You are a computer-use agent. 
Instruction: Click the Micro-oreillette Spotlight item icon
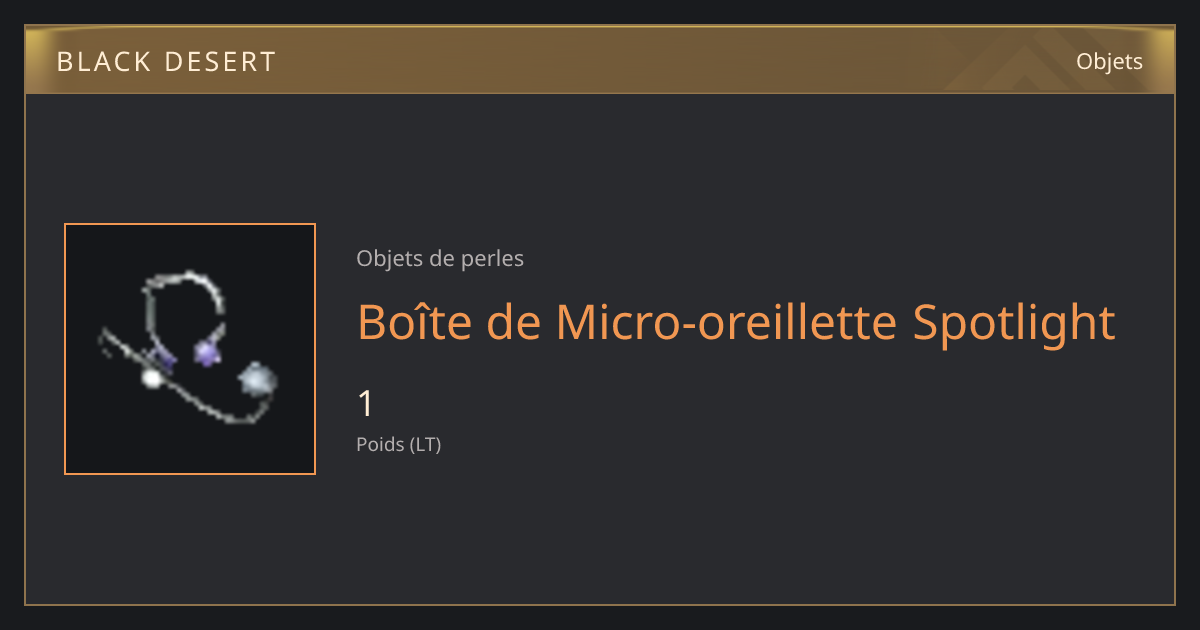[x=190, y=349]
